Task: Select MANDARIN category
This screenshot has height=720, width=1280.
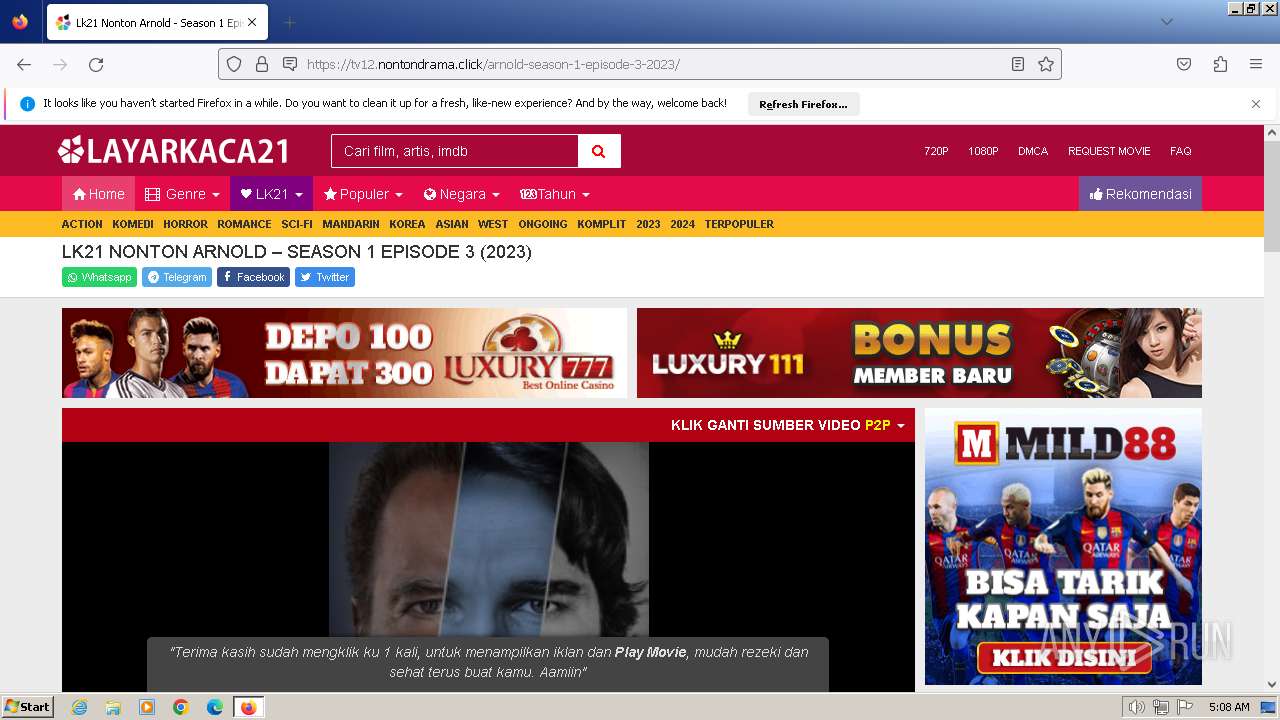Action: (x=351, y=224)
